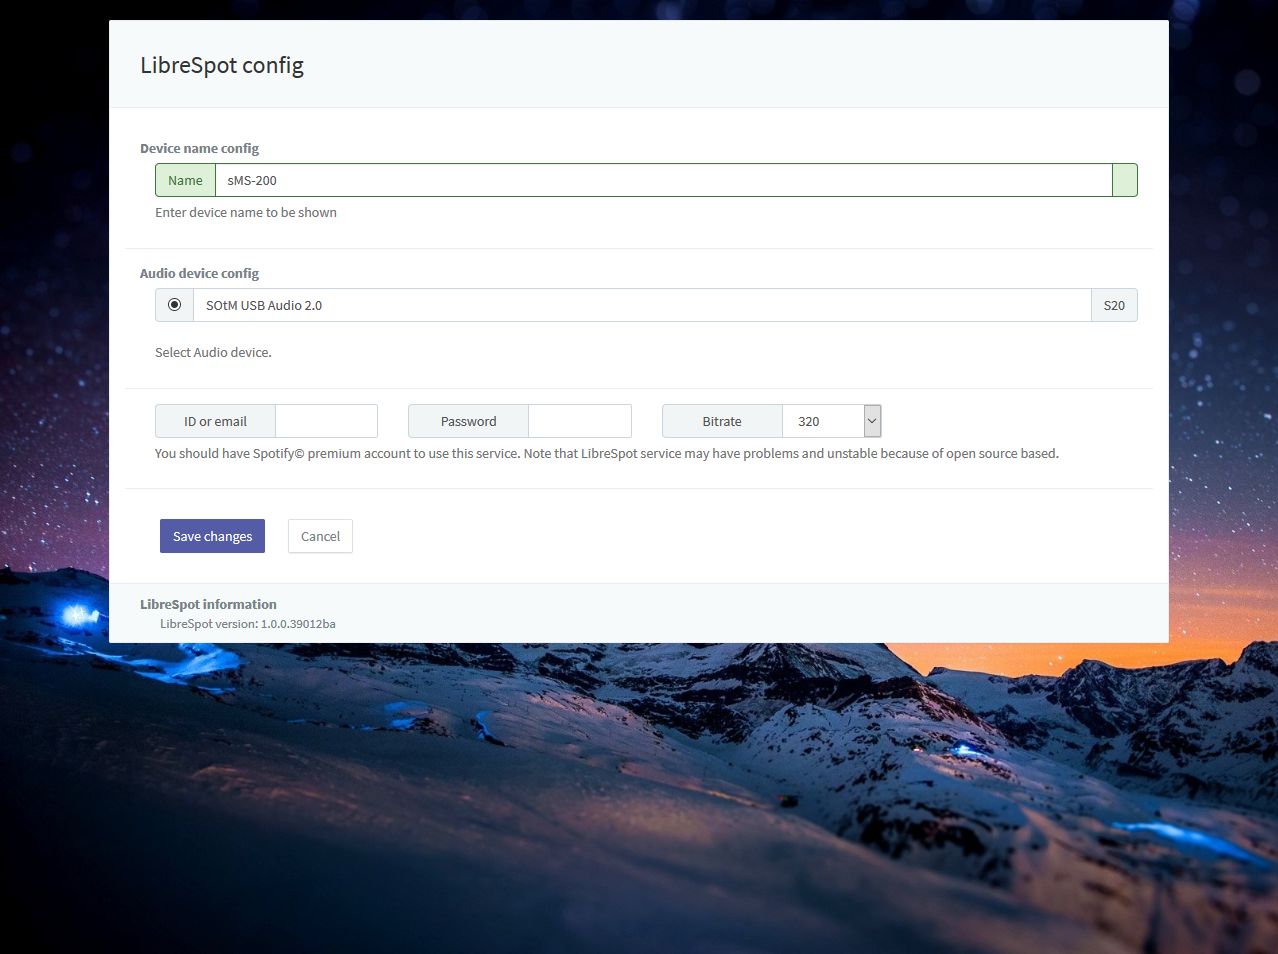Click the Bitrate label
Screen dimensions: 1278x954
(721, 421)
